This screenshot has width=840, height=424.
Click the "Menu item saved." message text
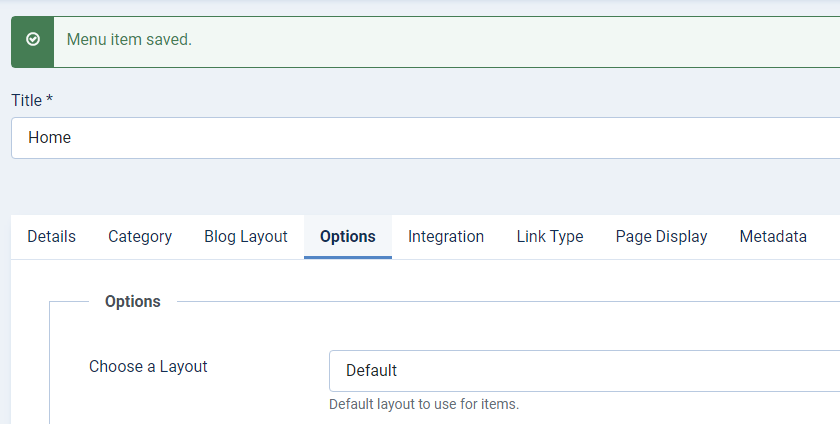(x=129, y=40)
